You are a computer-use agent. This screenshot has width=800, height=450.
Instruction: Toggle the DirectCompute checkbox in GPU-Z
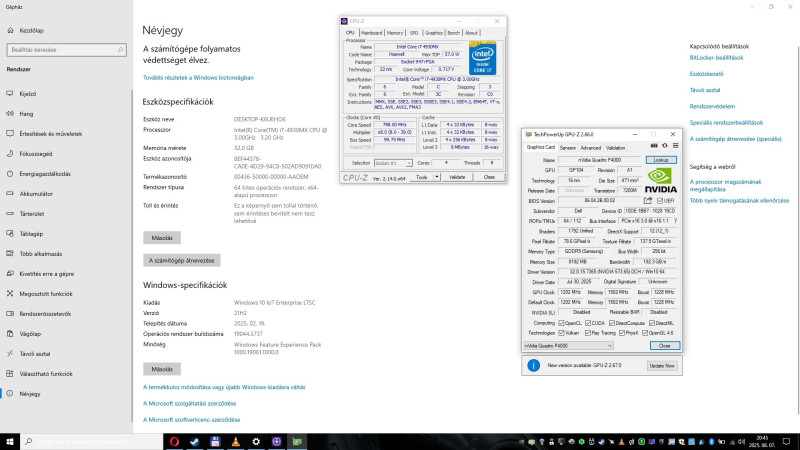(x=612, y=323)
